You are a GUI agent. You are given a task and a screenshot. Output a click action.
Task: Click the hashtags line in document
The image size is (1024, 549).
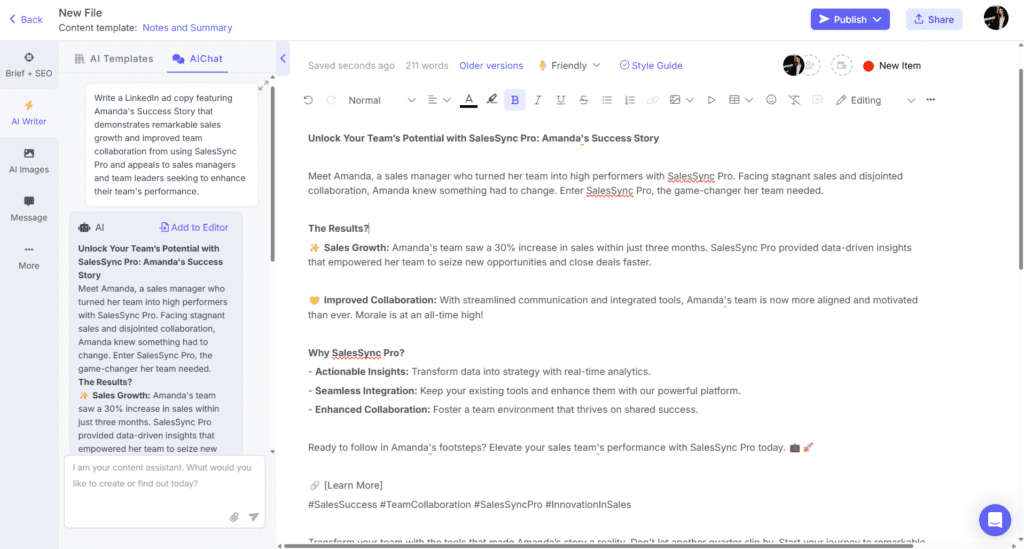pos(470,505)
